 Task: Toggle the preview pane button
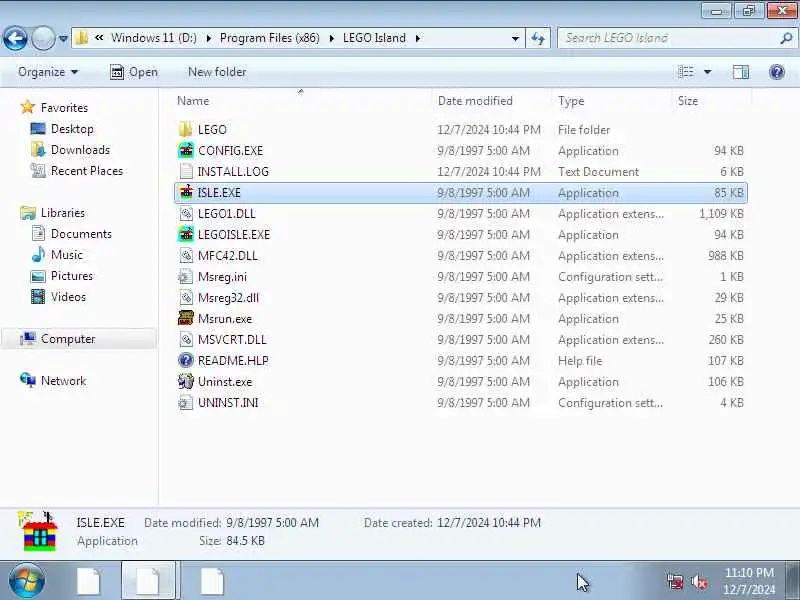[x=741, y=72]
